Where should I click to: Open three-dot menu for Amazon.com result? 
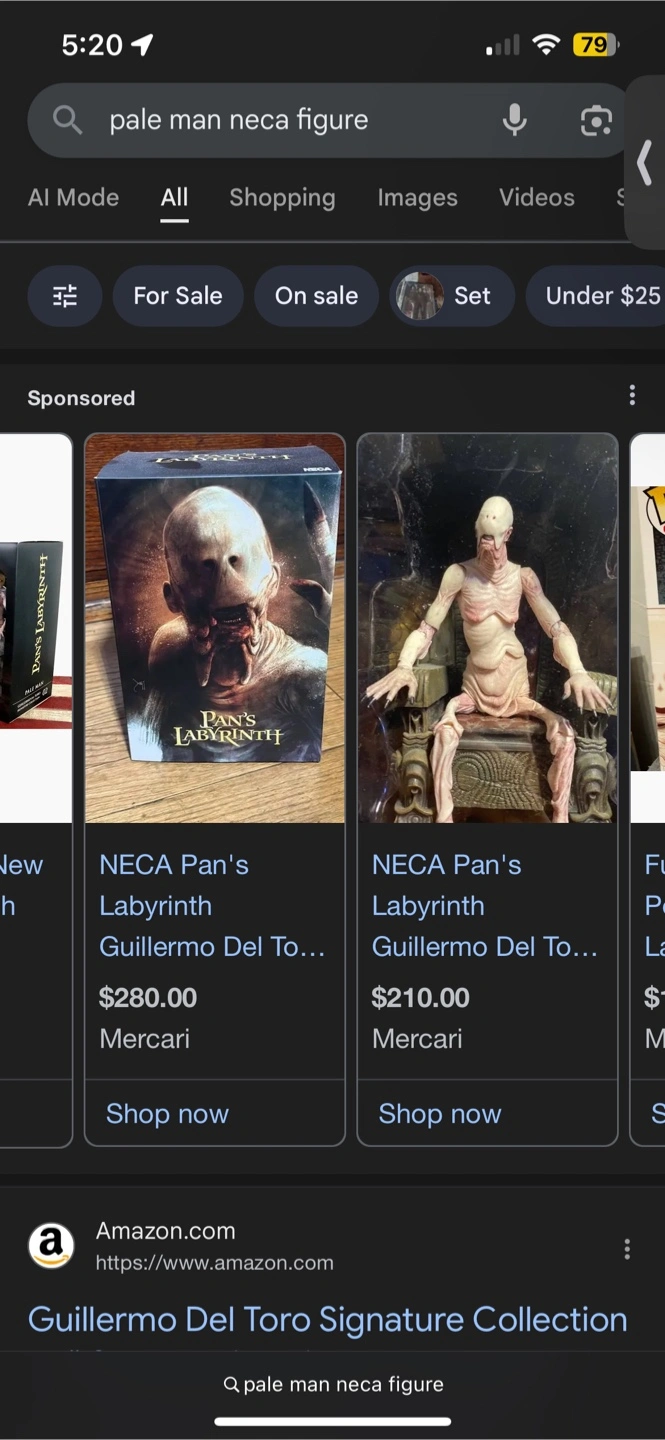point(627,1249)
